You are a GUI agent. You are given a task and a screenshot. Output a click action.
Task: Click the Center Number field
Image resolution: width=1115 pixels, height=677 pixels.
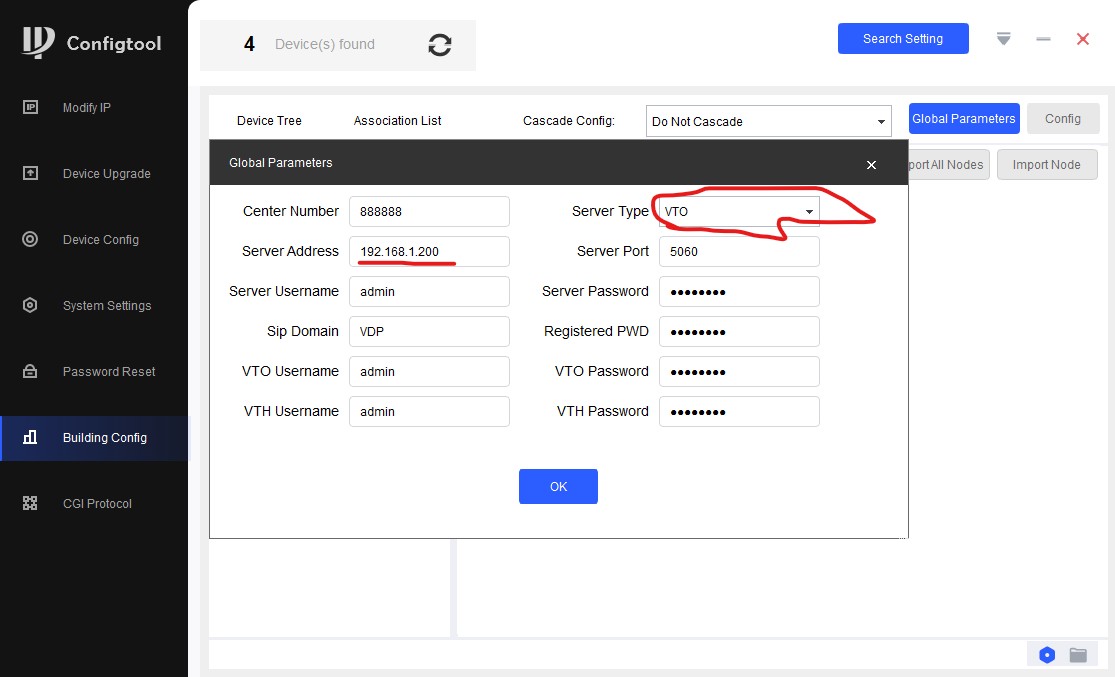tap(429, 212)
